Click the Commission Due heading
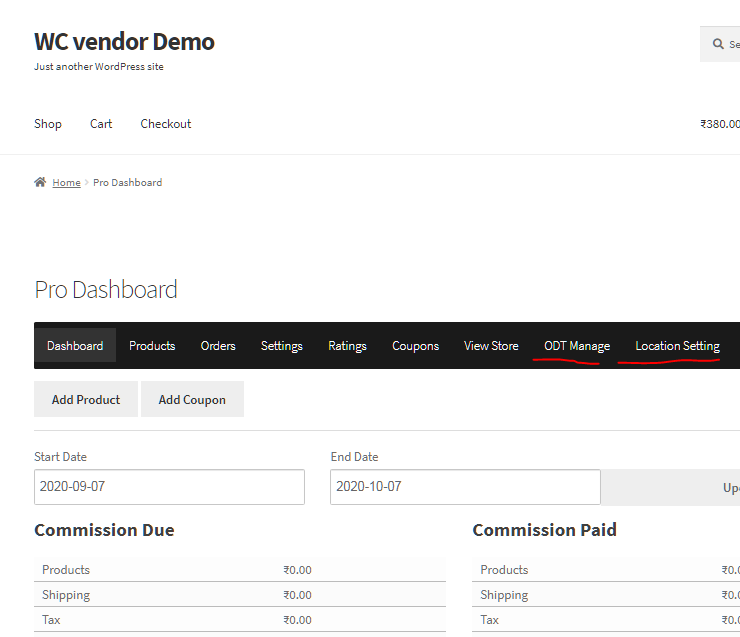 [x=104, y=530]
